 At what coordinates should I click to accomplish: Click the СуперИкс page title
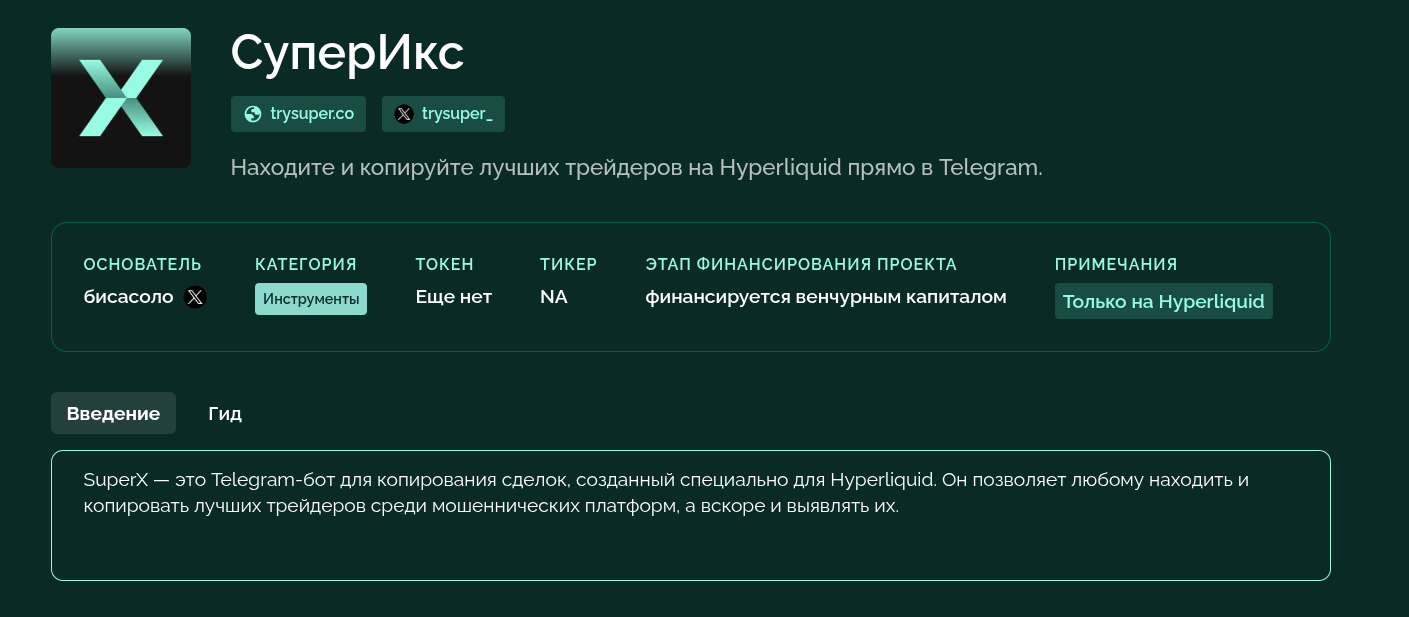tap(347, 52)
